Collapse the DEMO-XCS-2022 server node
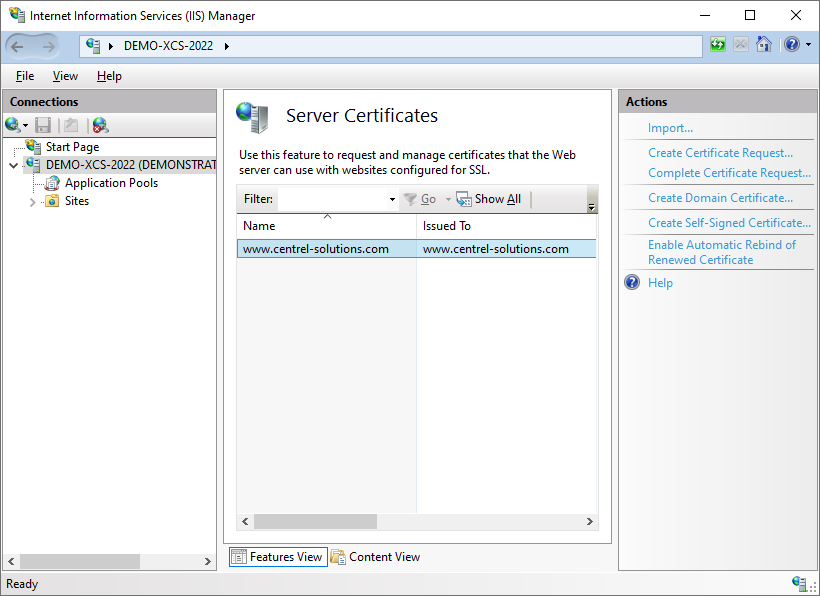Viewport: 820px width, 596px height. [x=14, y=165]
